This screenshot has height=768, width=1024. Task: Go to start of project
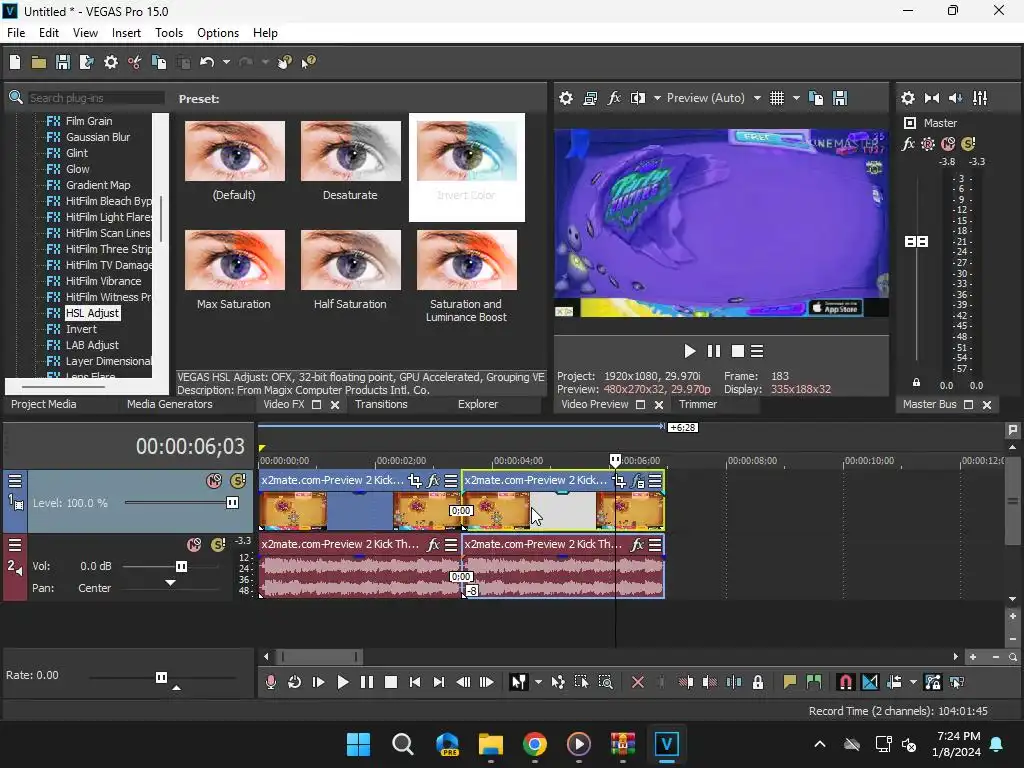pyautogui.click(x=415, y=682)
